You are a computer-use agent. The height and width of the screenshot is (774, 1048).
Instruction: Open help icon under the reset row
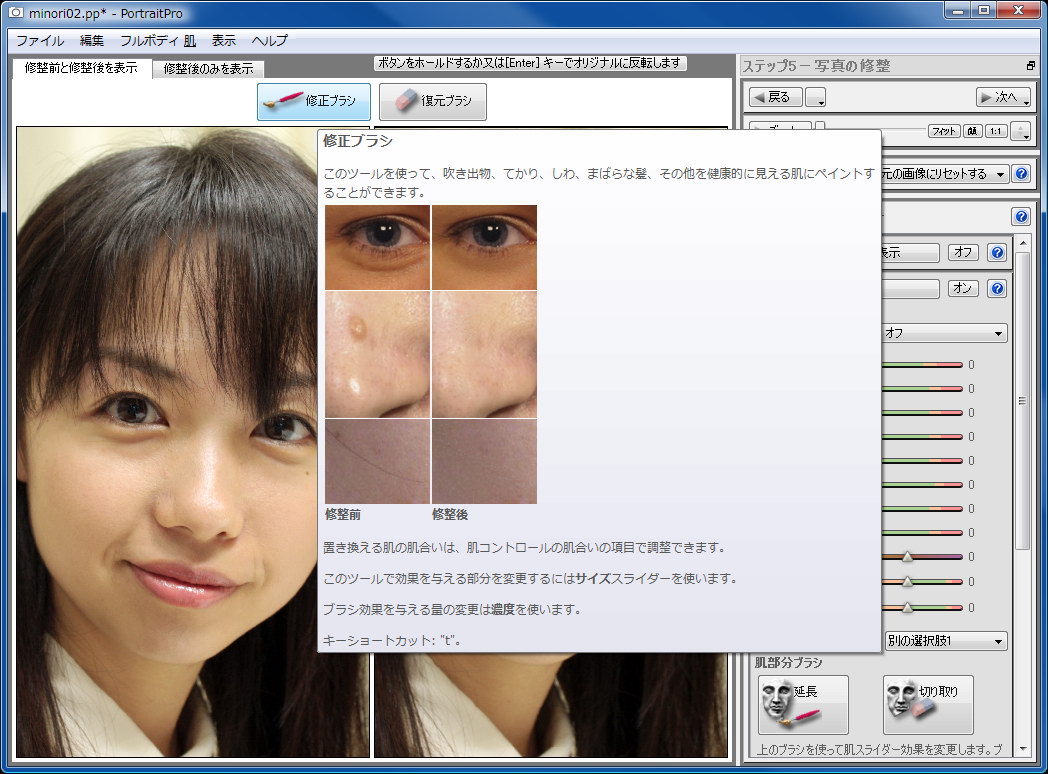pos(1021,217)
